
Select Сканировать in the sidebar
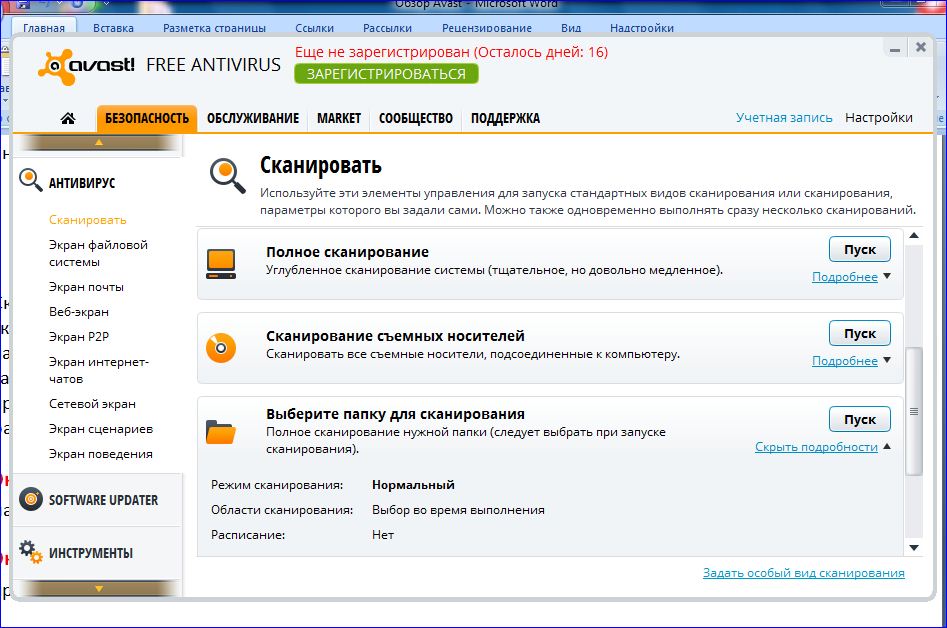click(88, 220)
